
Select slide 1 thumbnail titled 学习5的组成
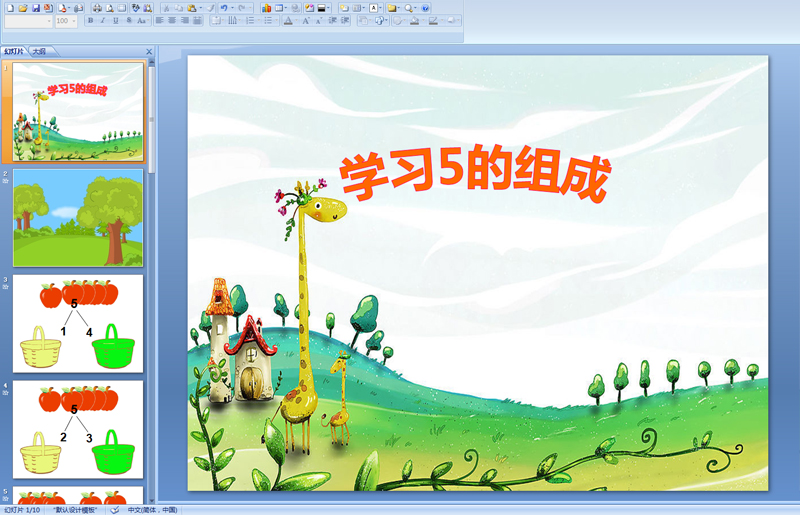coord(78,112)
